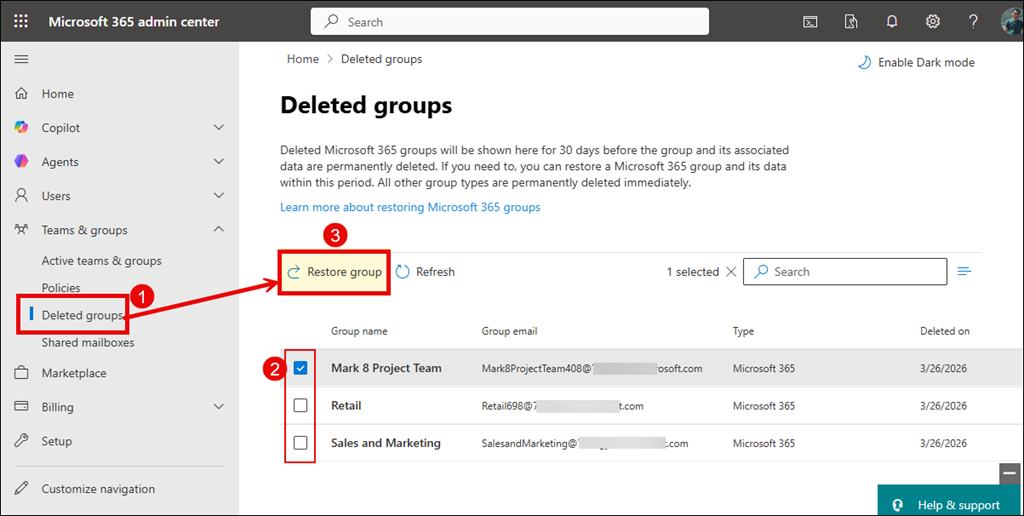Click the 1 selected text
This screenshot has width=1024, height=516.
tap(692, 272)
